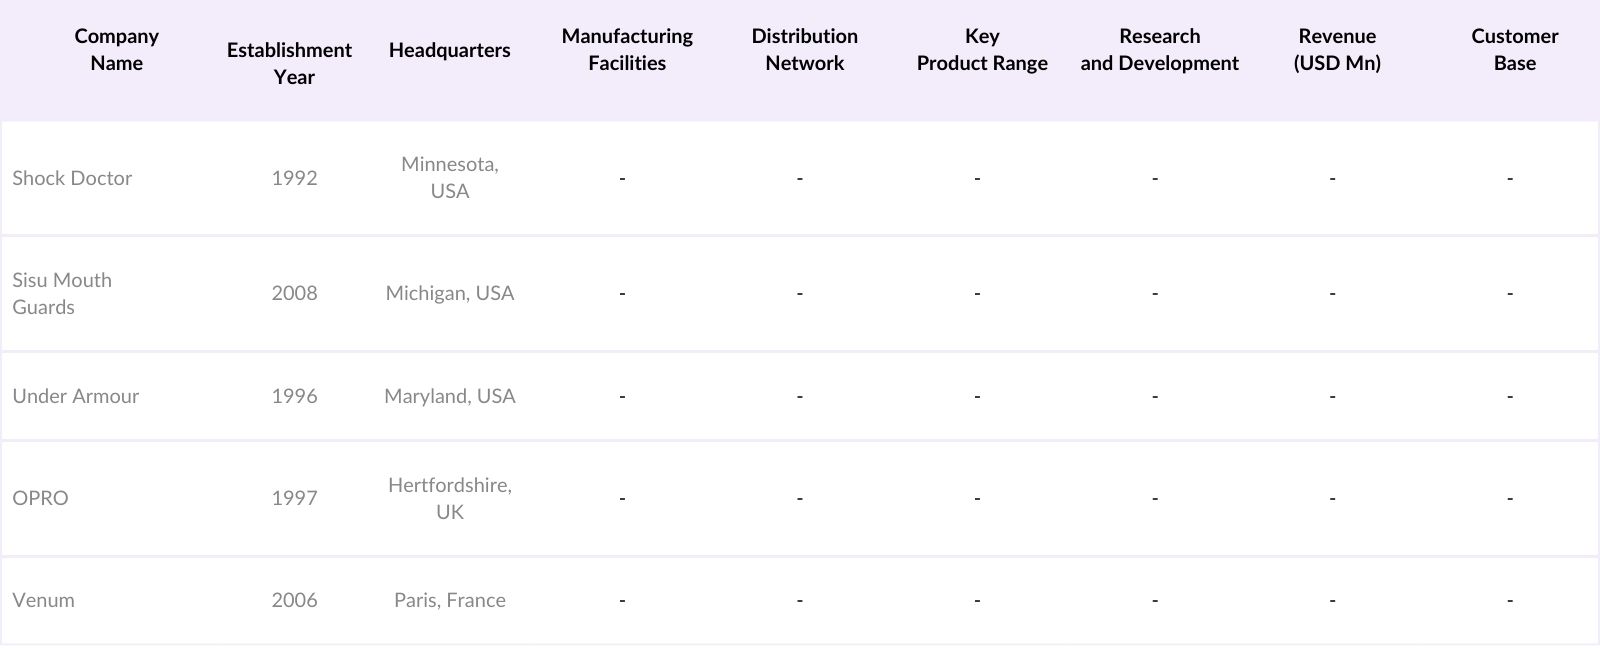The width and height of the screenshot is (1600, 653).
Task: Click the Establishment Year column header
Action: pos(289,63)
